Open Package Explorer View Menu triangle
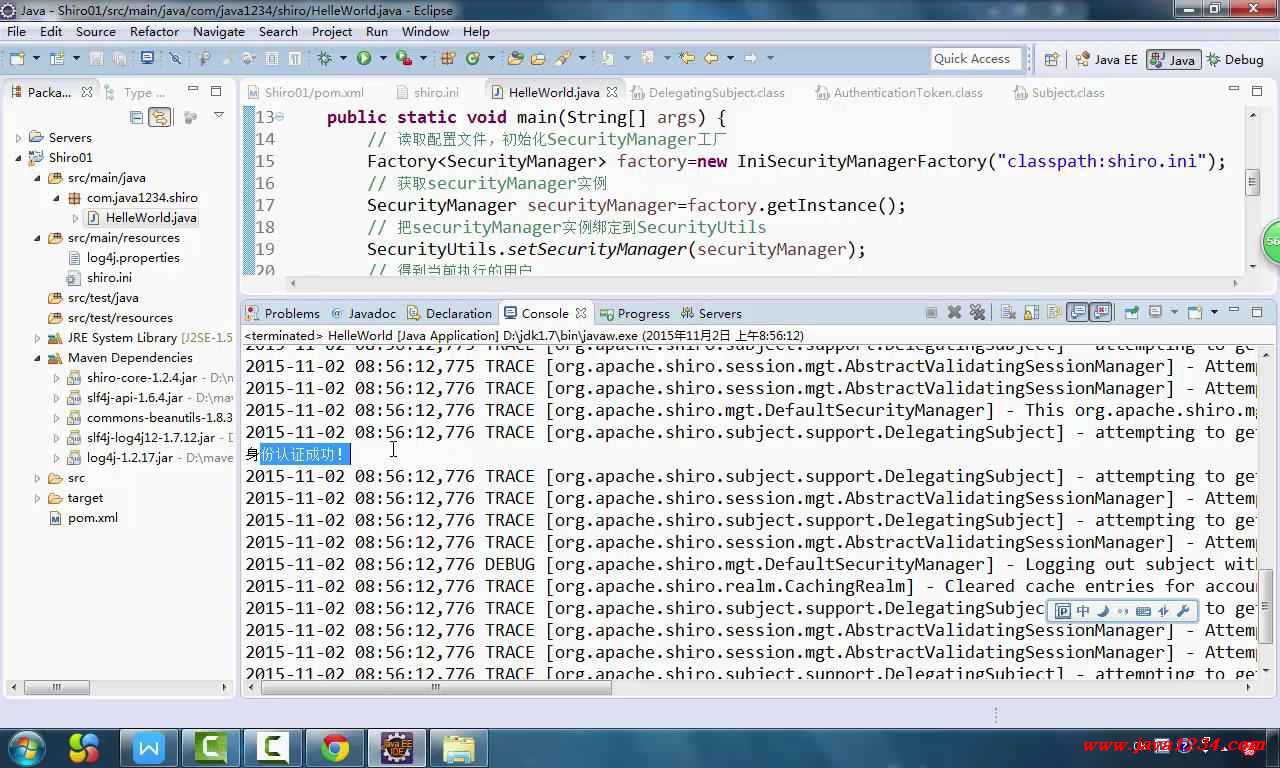 click(219, 116)
